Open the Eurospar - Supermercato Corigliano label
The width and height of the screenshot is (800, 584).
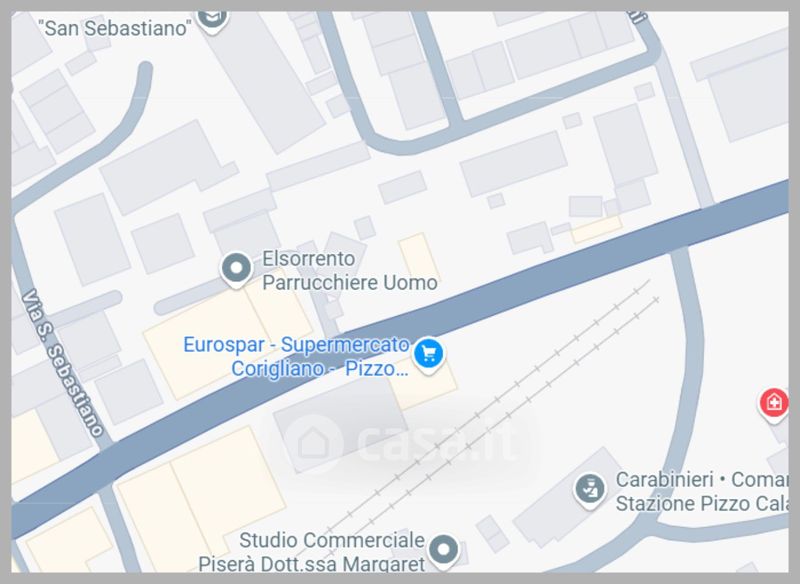pos(296,356)
